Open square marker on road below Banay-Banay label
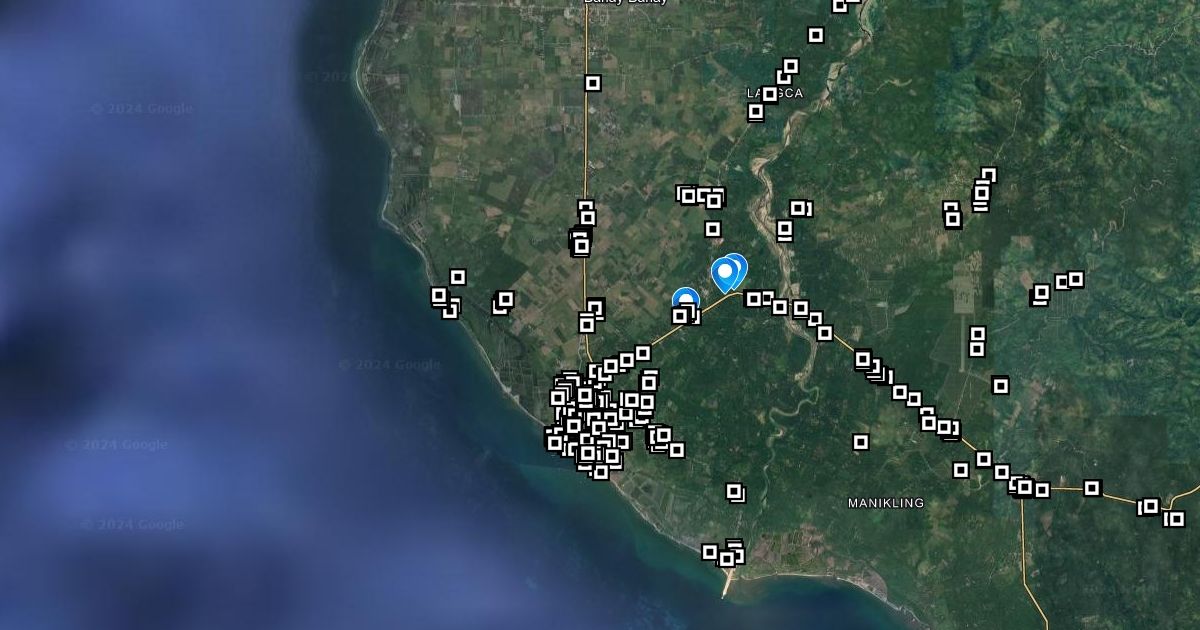This screenshot has width=1200, height=630. pyautogui.click(x=593, y=83)
